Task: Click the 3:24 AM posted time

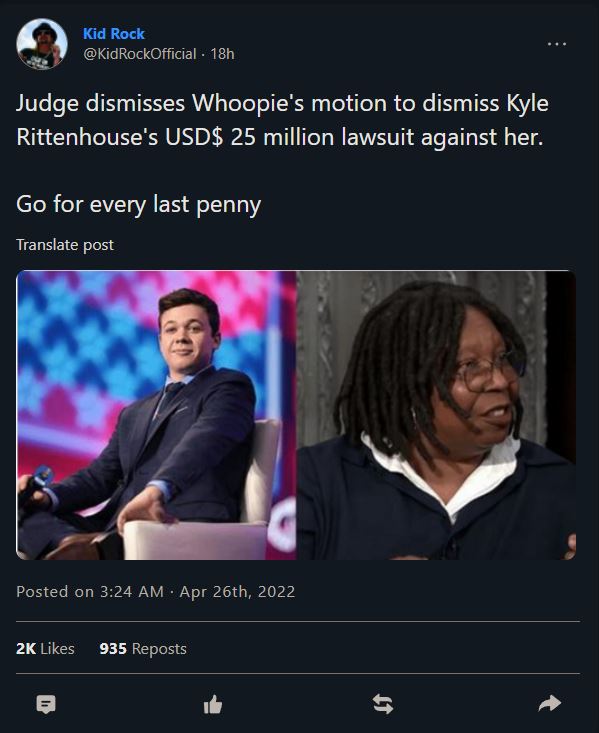Action: pos(132,592)
